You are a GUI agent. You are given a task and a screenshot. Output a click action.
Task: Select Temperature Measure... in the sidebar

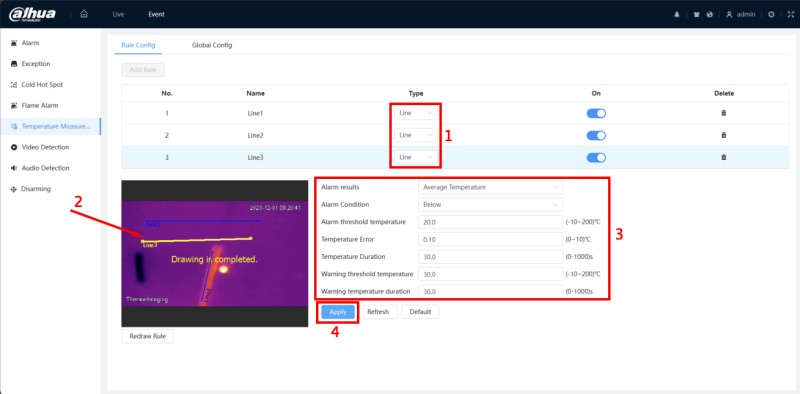click(51, 127)
